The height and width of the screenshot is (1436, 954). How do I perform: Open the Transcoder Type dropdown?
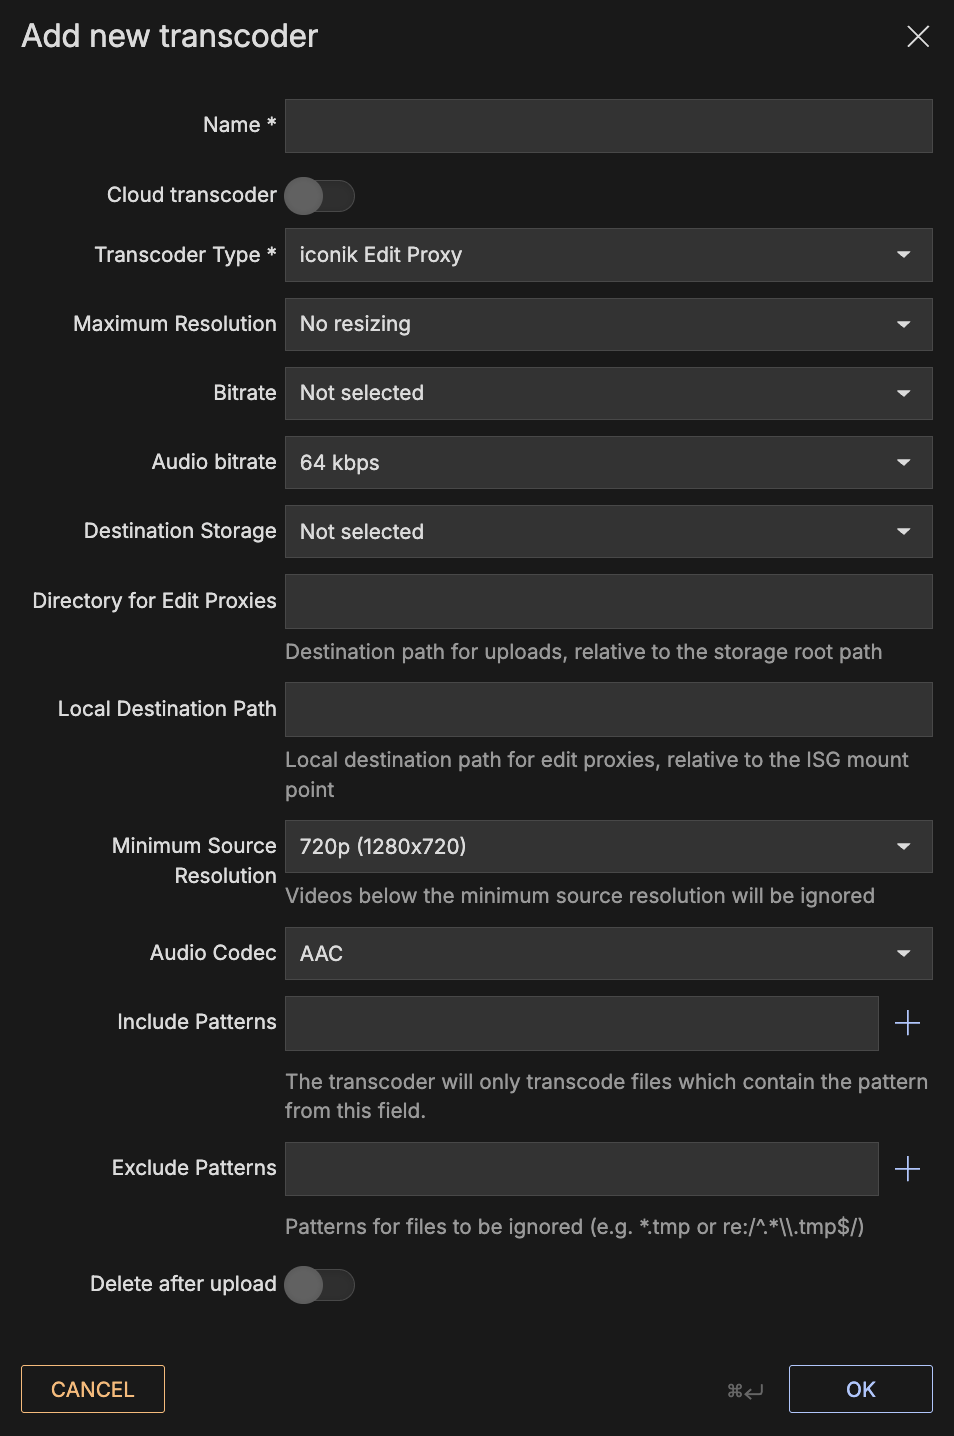(608, 255)
